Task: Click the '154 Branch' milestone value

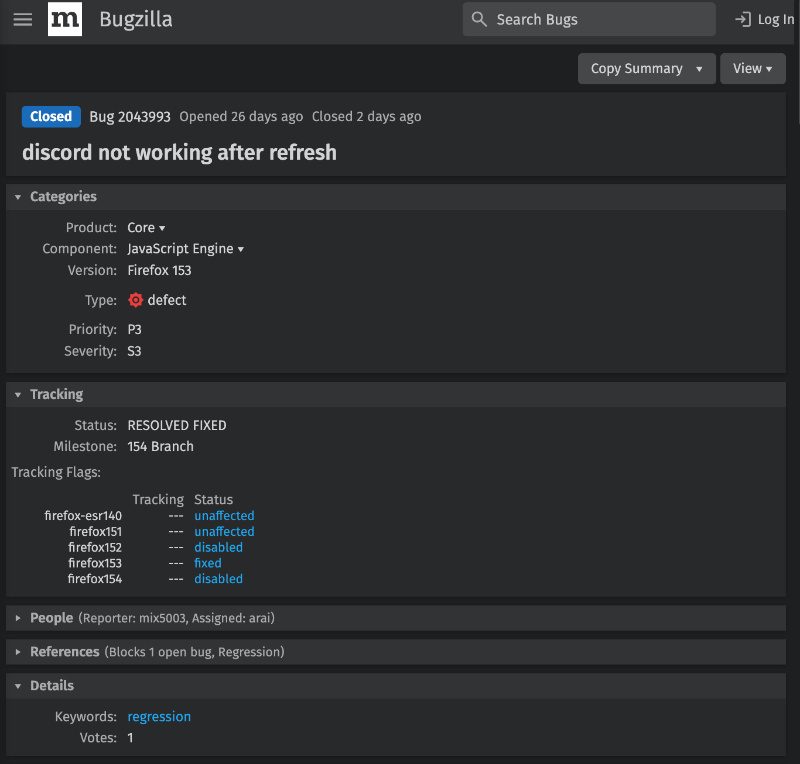Action: (160, 447)
